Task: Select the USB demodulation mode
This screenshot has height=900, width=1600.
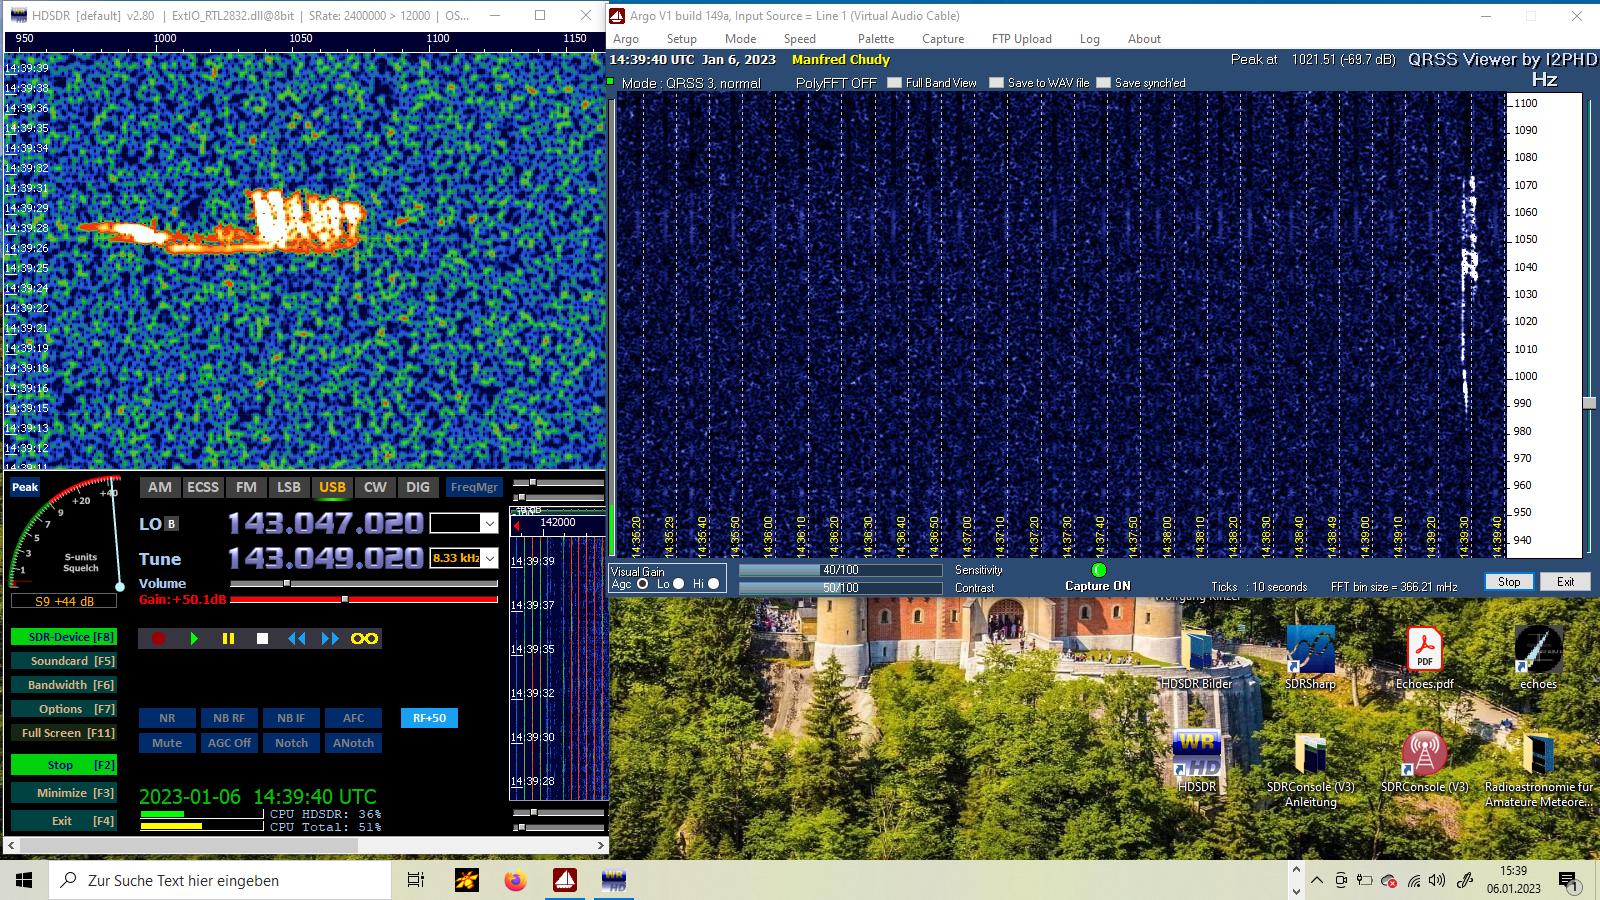Action: pos(332,487)
